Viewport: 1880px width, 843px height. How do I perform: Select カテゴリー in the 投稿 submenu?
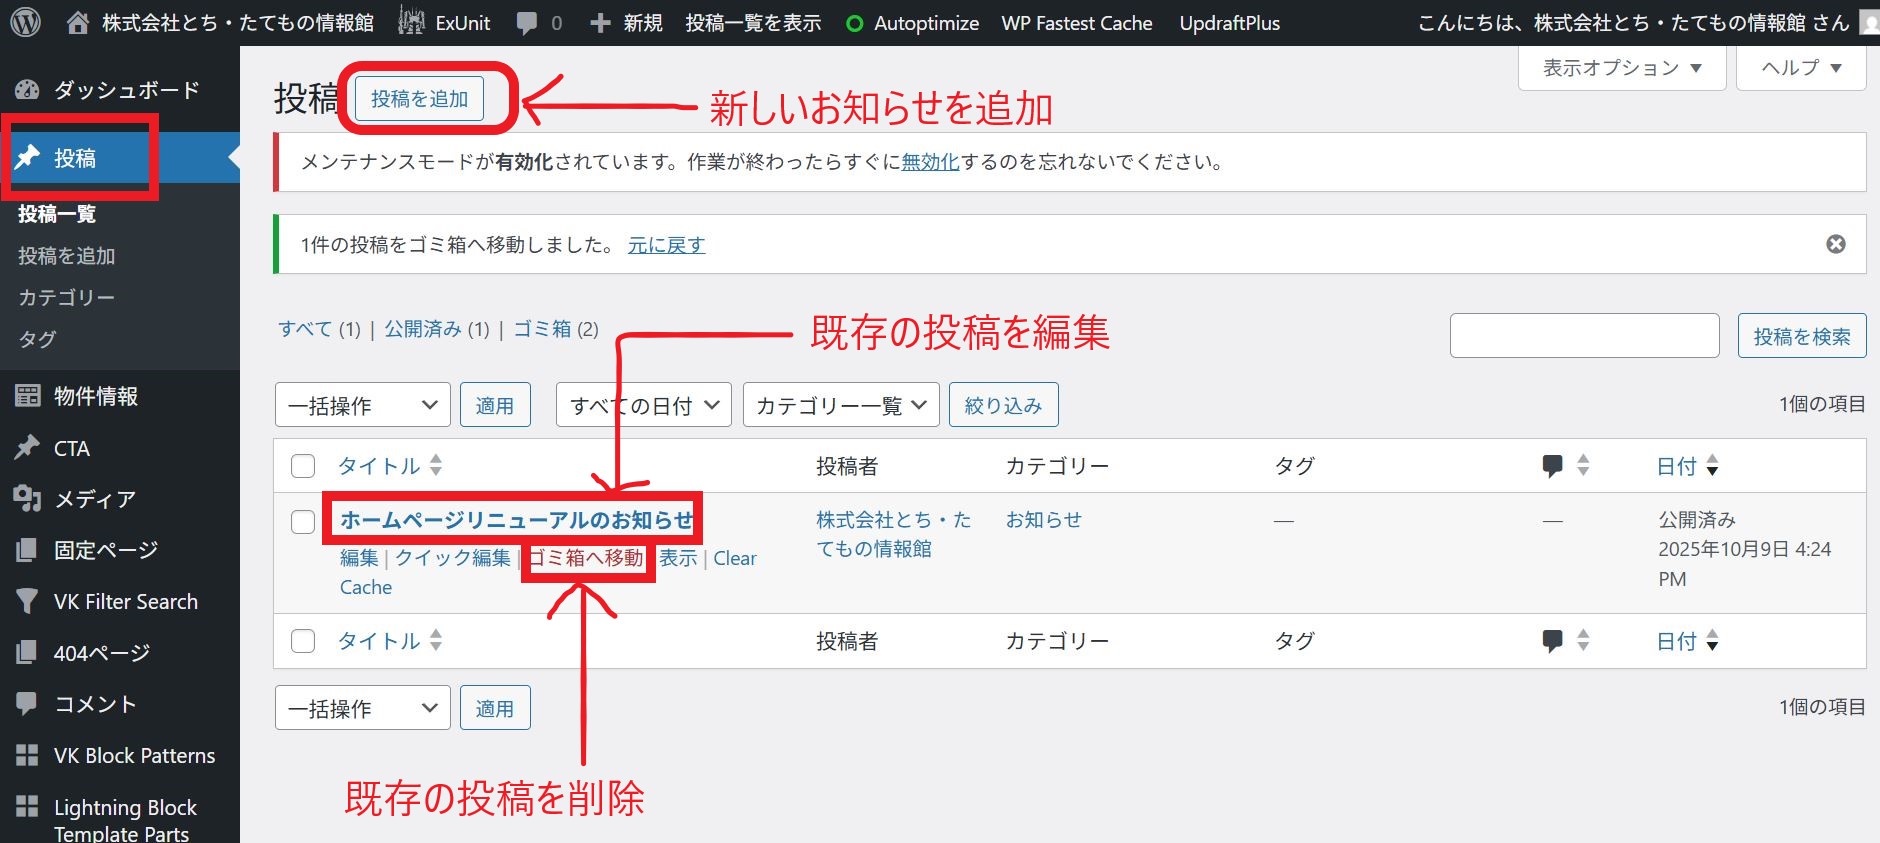point(66,298)
